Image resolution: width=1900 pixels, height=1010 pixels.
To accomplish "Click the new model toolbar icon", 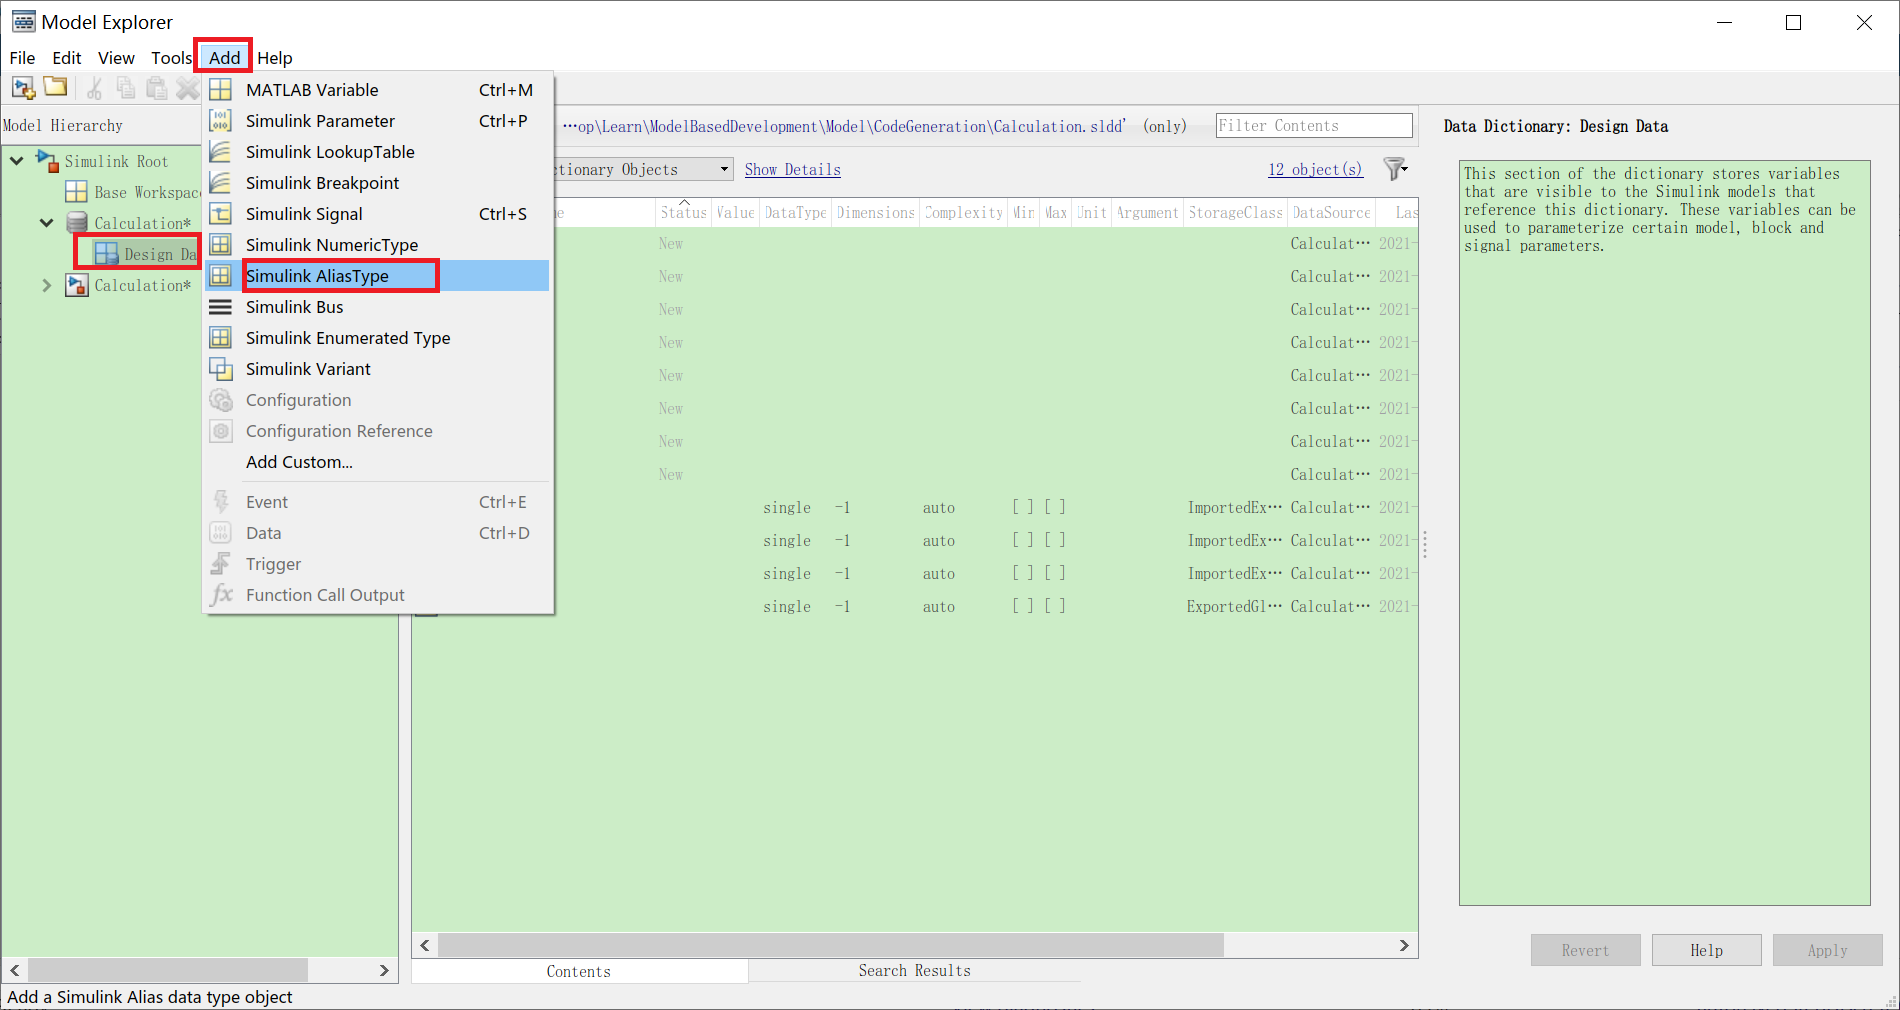I will coord(24,88).
